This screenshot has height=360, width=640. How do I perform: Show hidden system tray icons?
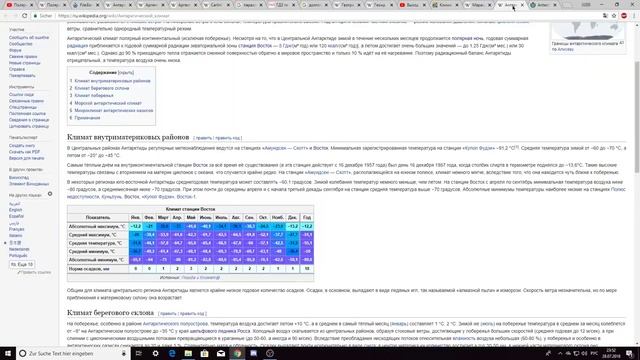(x=560, y=353)
